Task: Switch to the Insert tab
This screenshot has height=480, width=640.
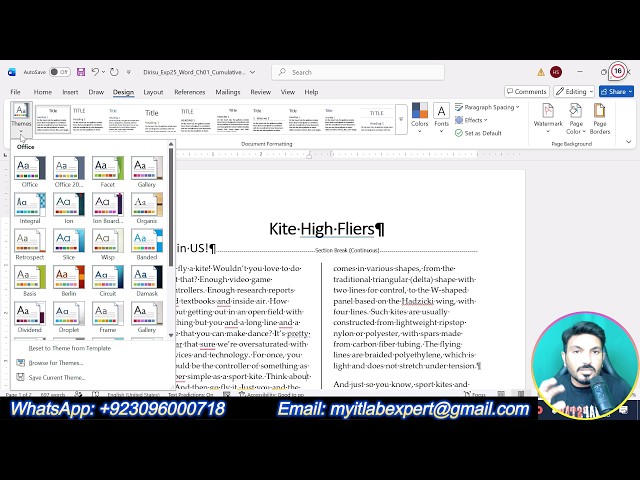Action: point(70,92)
